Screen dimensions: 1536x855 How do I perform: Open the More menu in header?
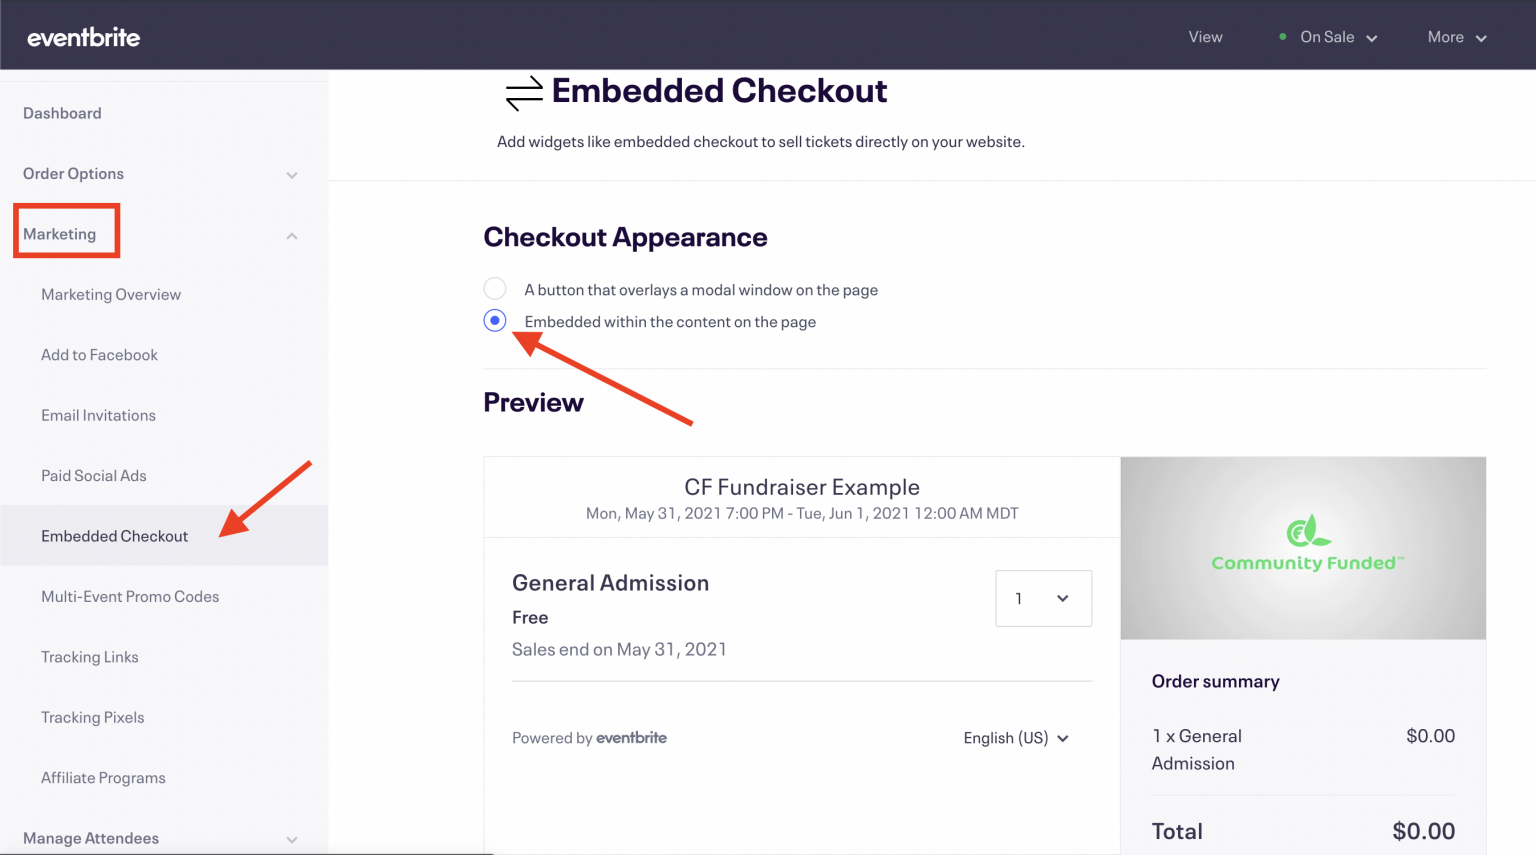tap(1457, 37)
